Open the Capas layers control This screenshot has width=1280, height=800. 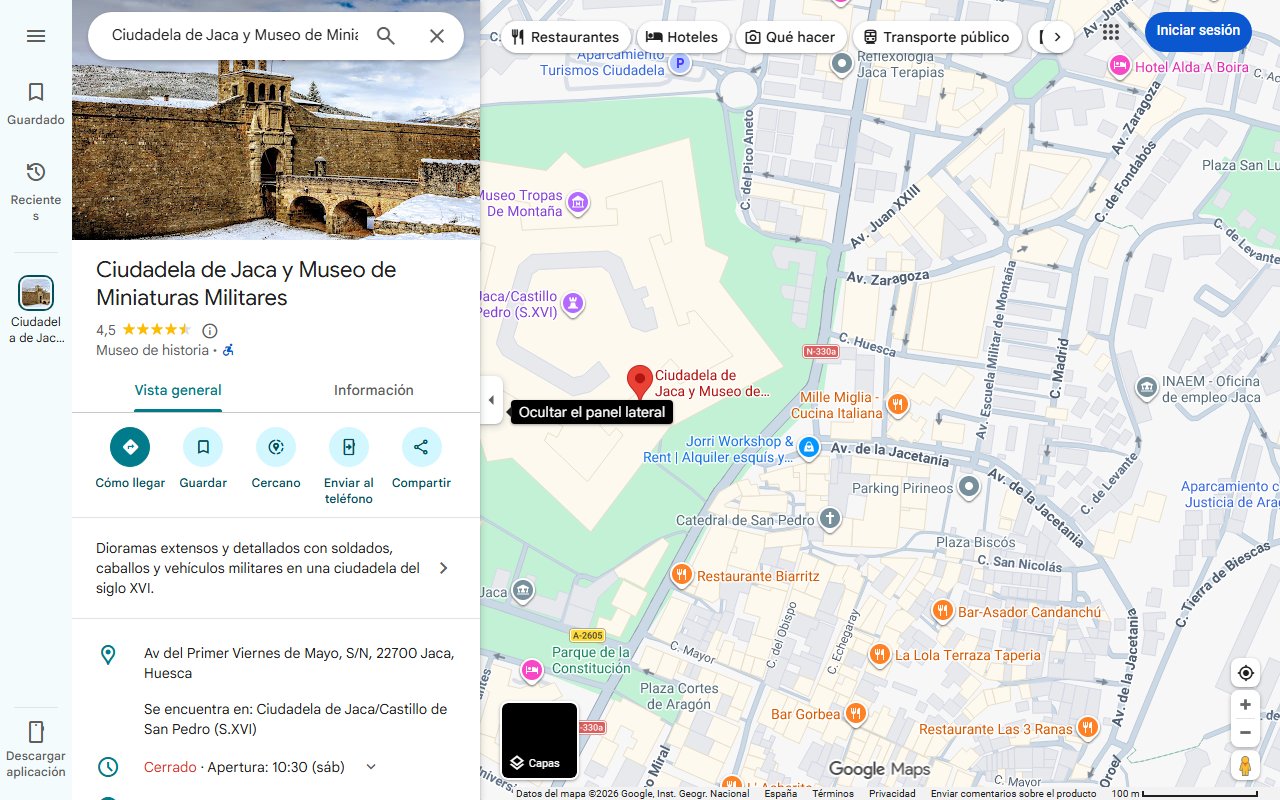pyautogui.click(x=539, y=740)
